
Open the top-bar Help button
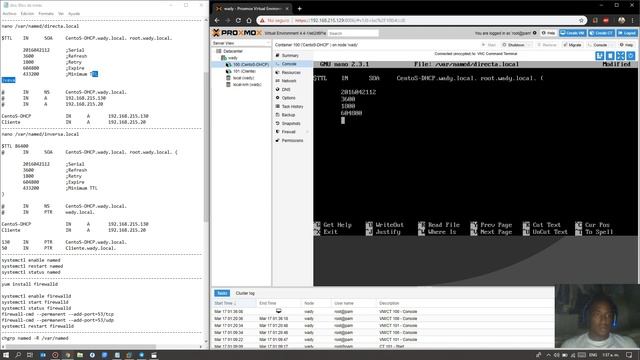pyautogui.click(x=549, y=33)
